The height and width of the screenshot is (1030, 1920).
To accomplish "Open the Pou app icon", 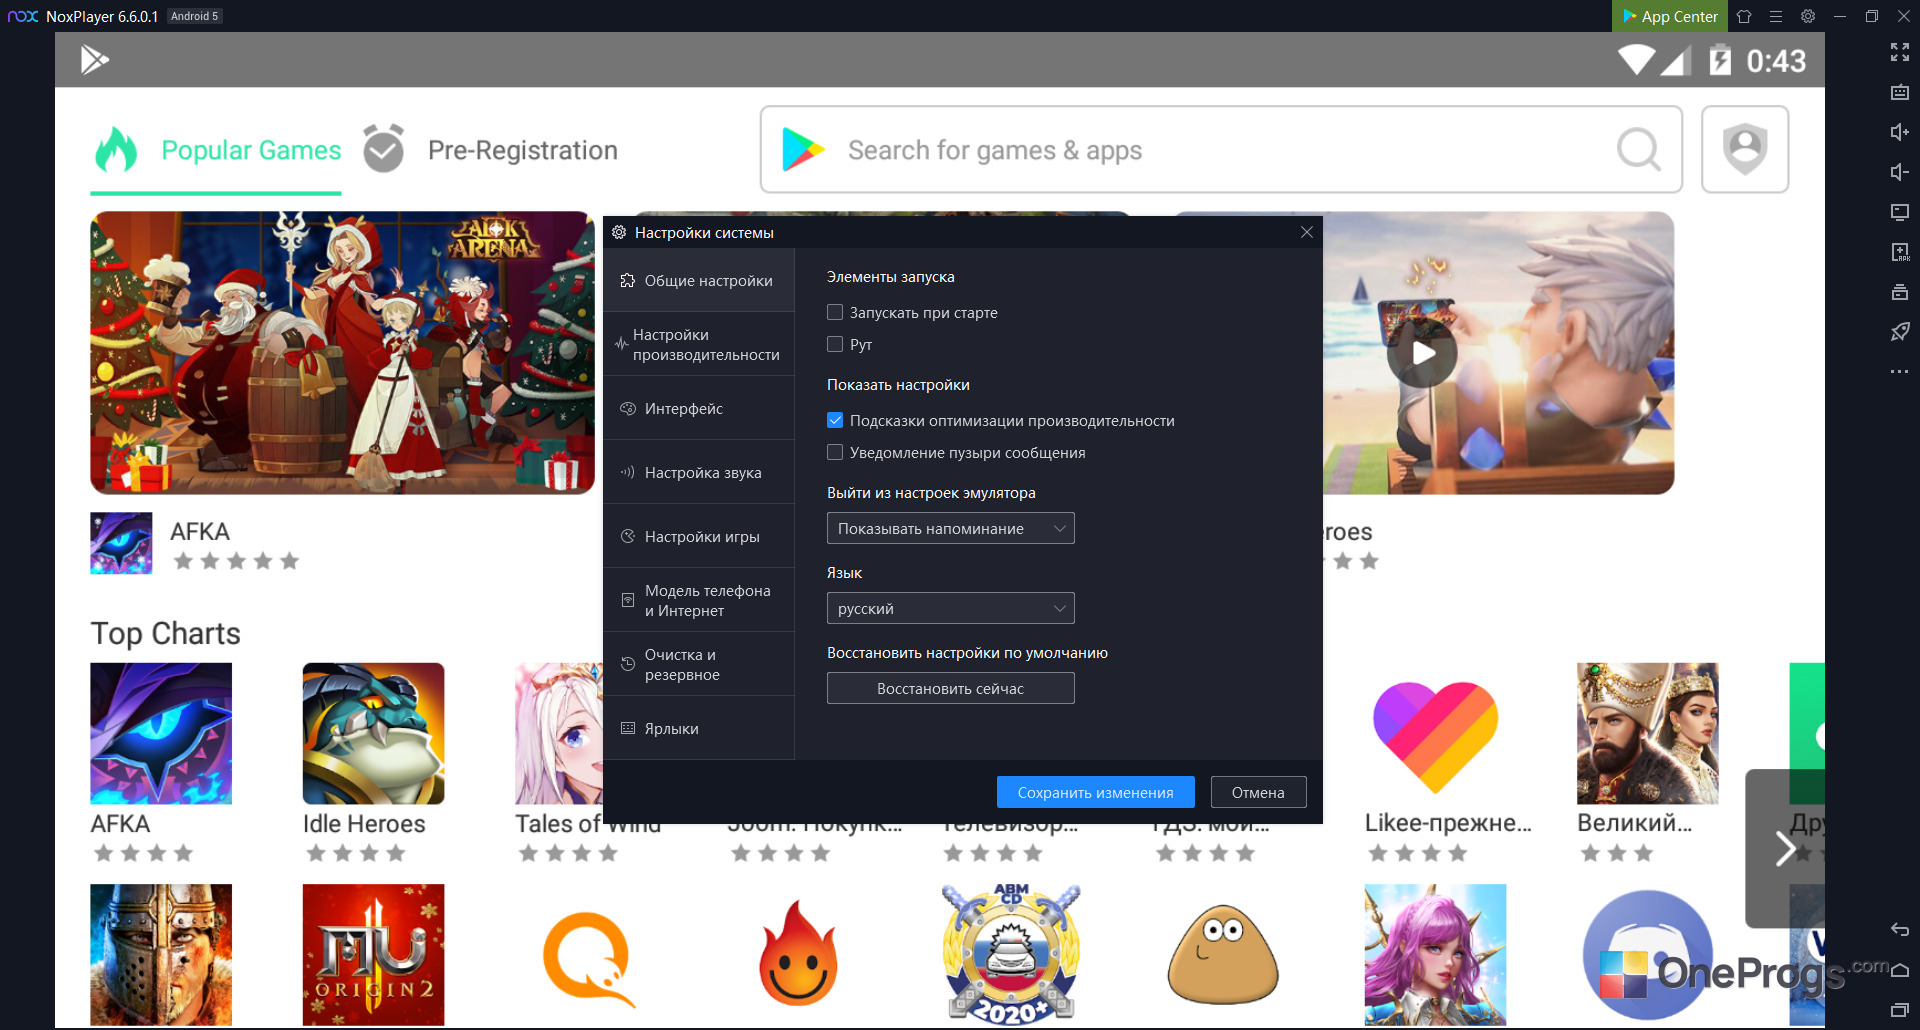I will click(x=1223, y=955).
